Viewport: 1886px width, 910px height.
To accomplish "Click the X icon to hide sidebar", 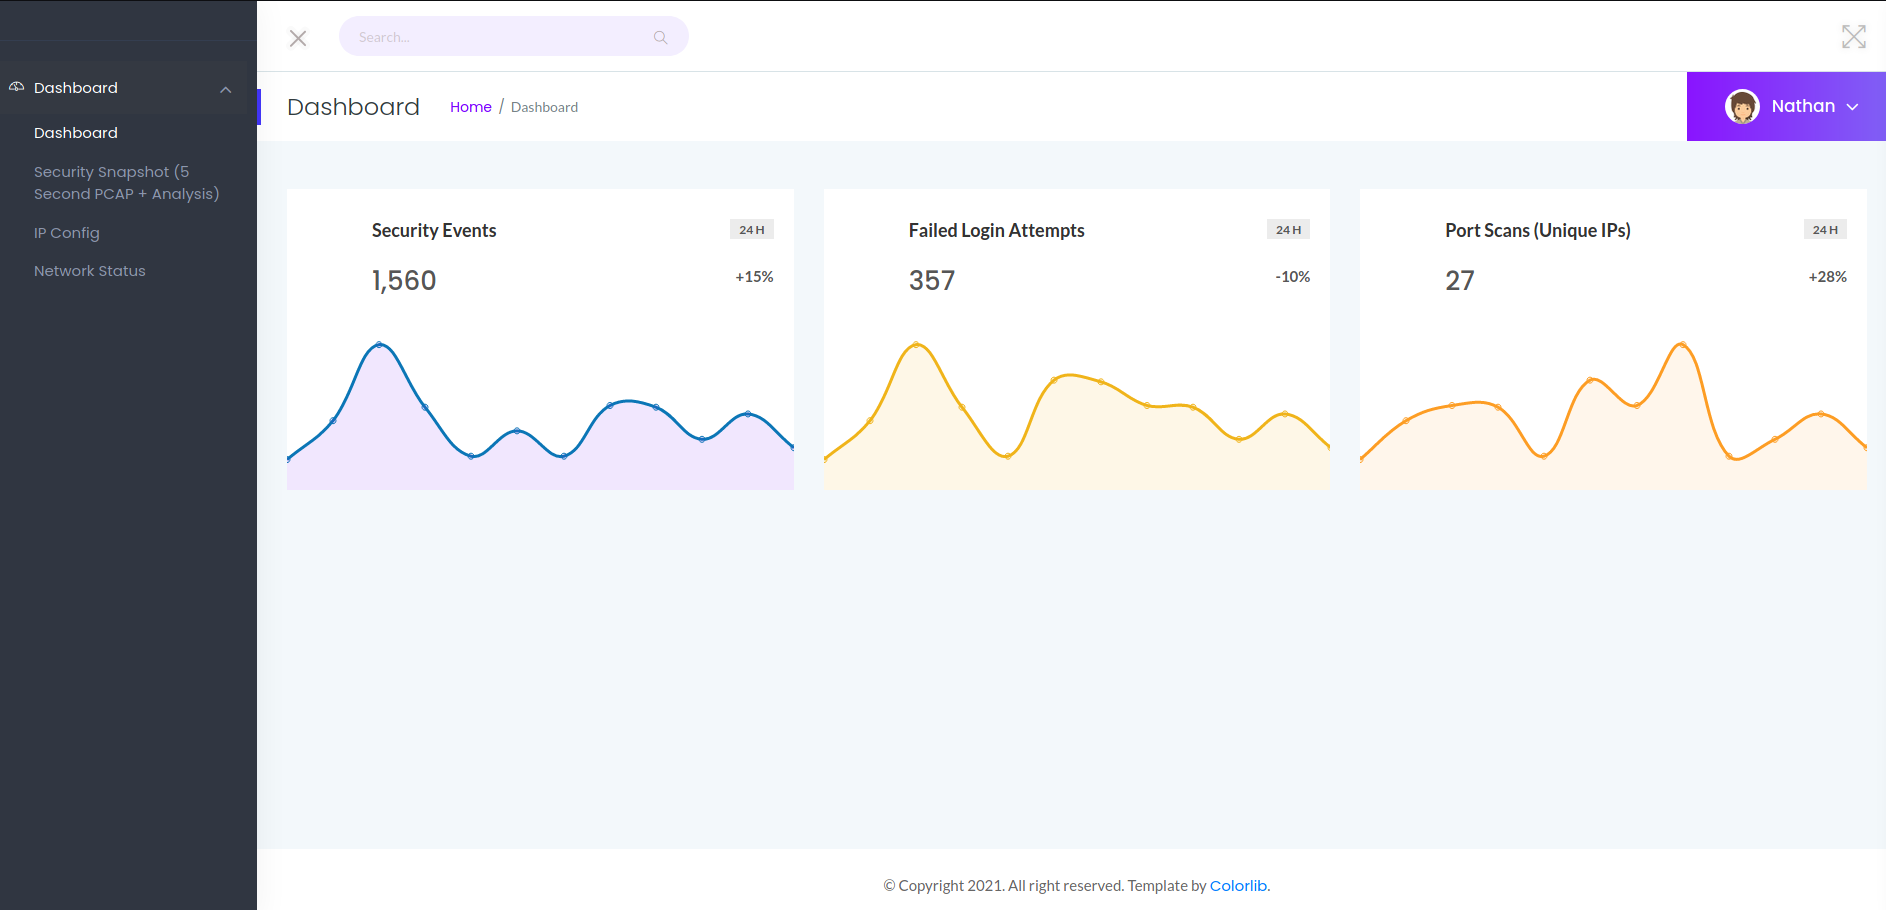I will point(297,38).
